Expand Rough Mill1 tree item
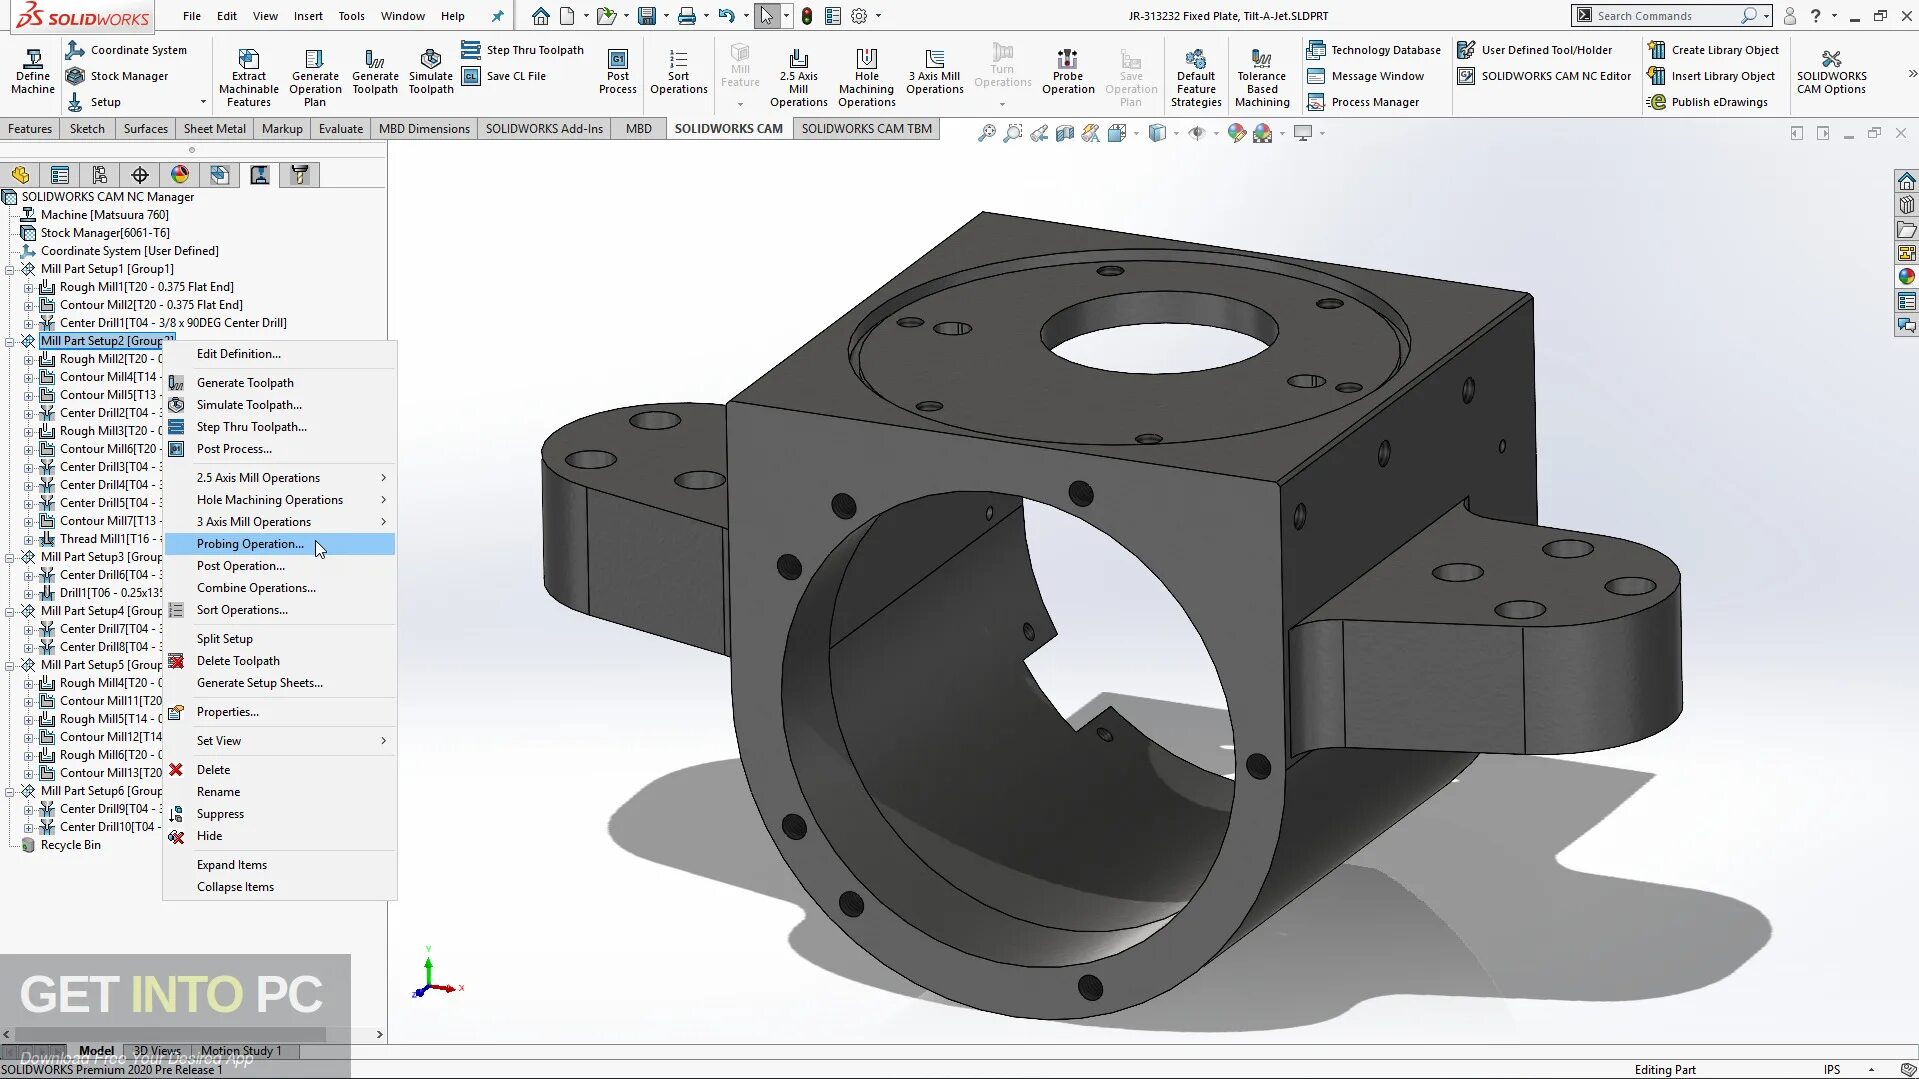The height and width of the screenshot is (1079, 1919). point(29,288)
